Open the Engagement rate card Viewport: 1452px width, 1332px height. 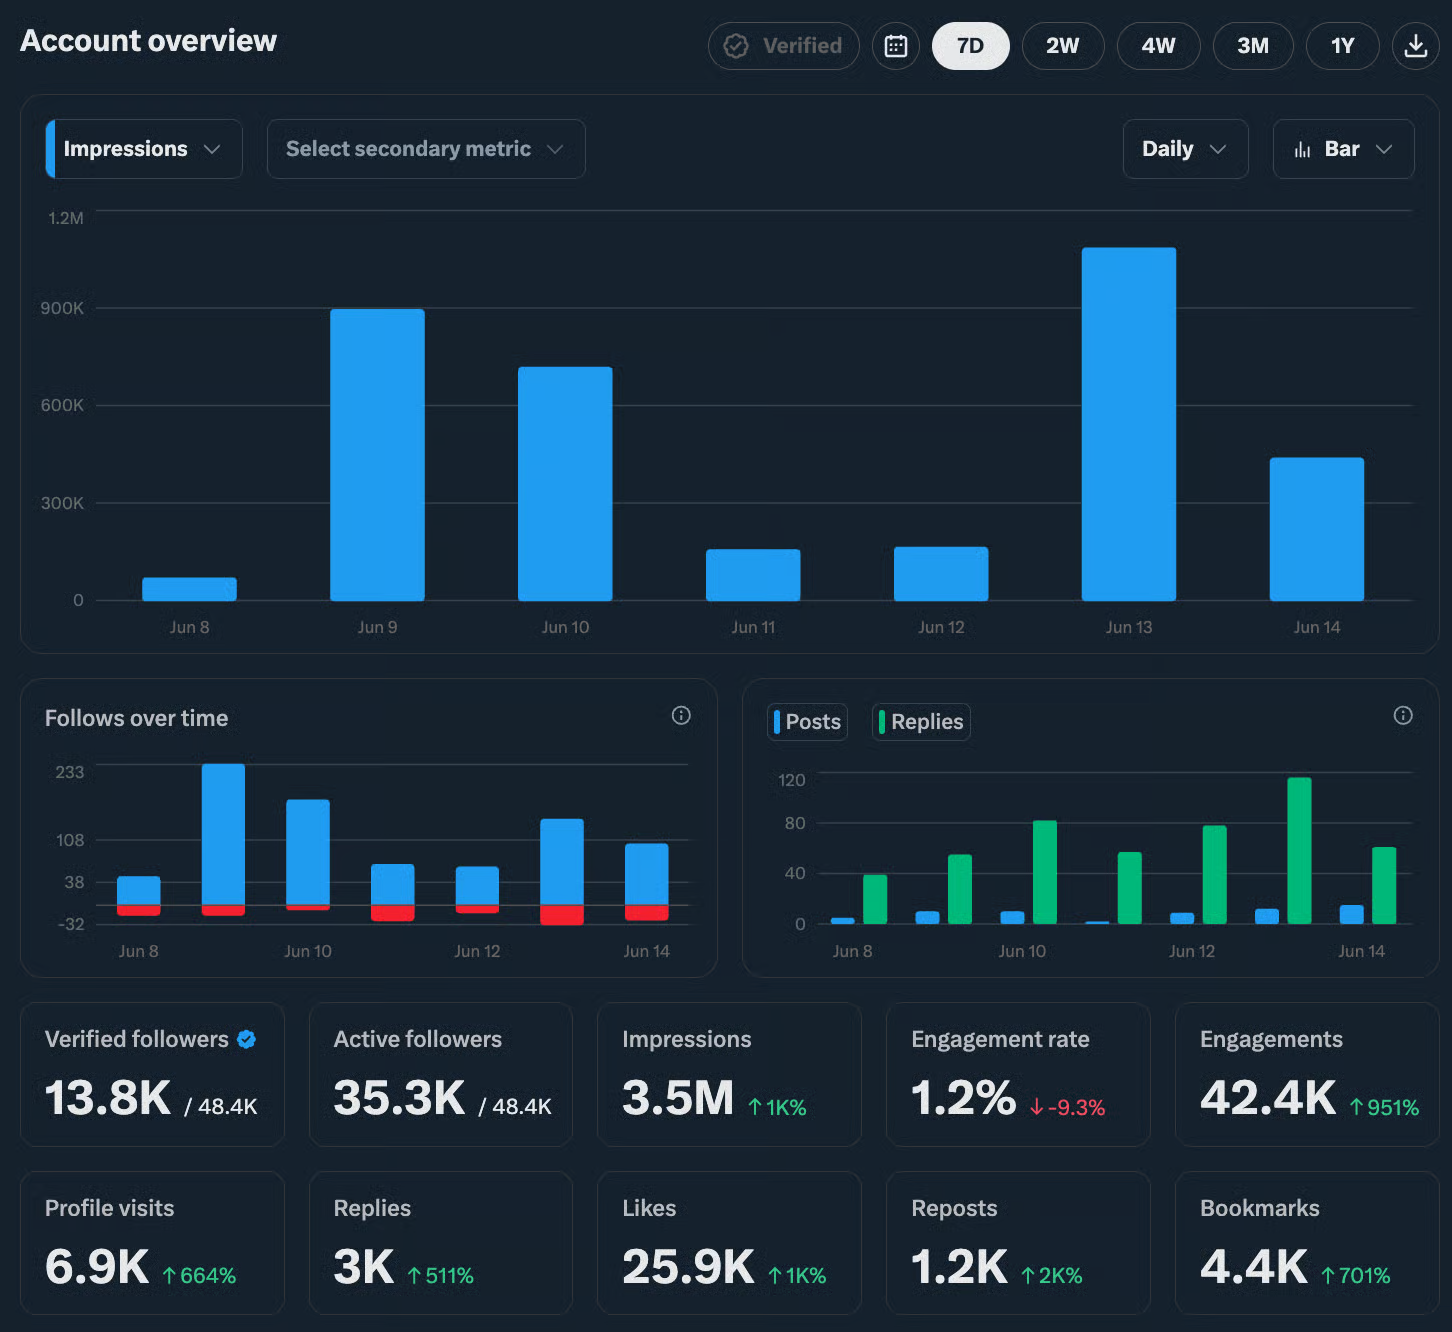pyautogui.click(x=1018, y=1074)
